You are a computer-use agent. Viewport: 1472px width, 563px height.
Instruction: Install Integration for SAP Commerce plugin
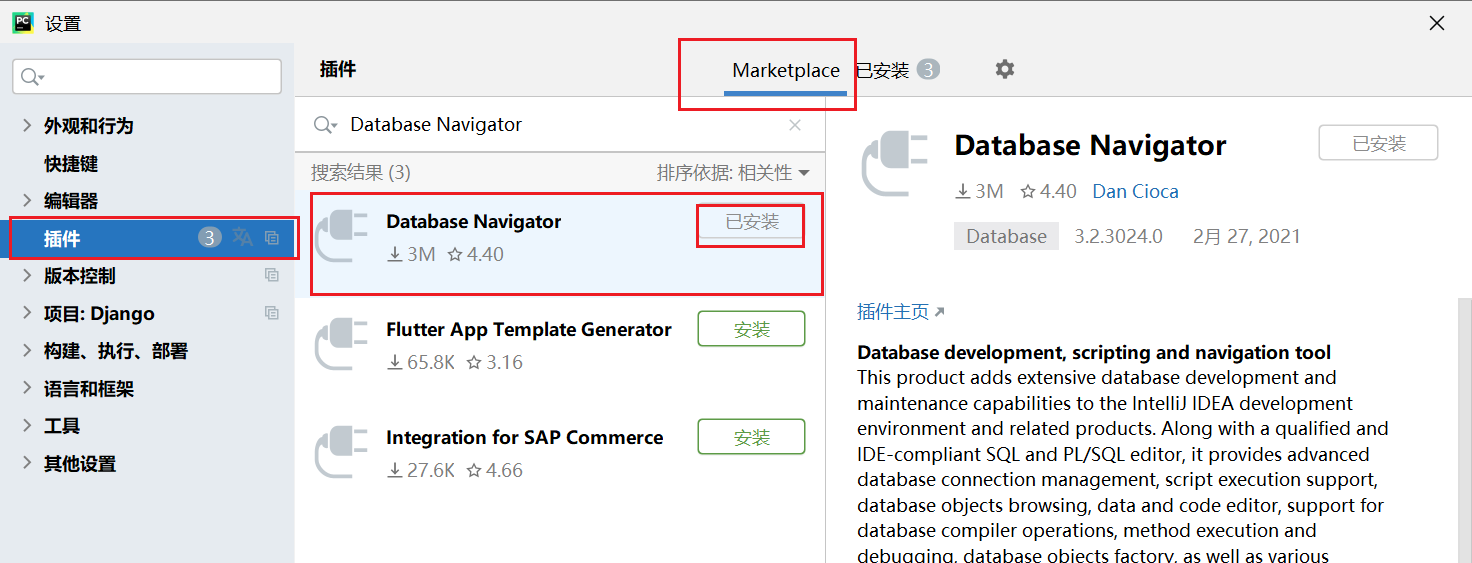pos(751,437)
